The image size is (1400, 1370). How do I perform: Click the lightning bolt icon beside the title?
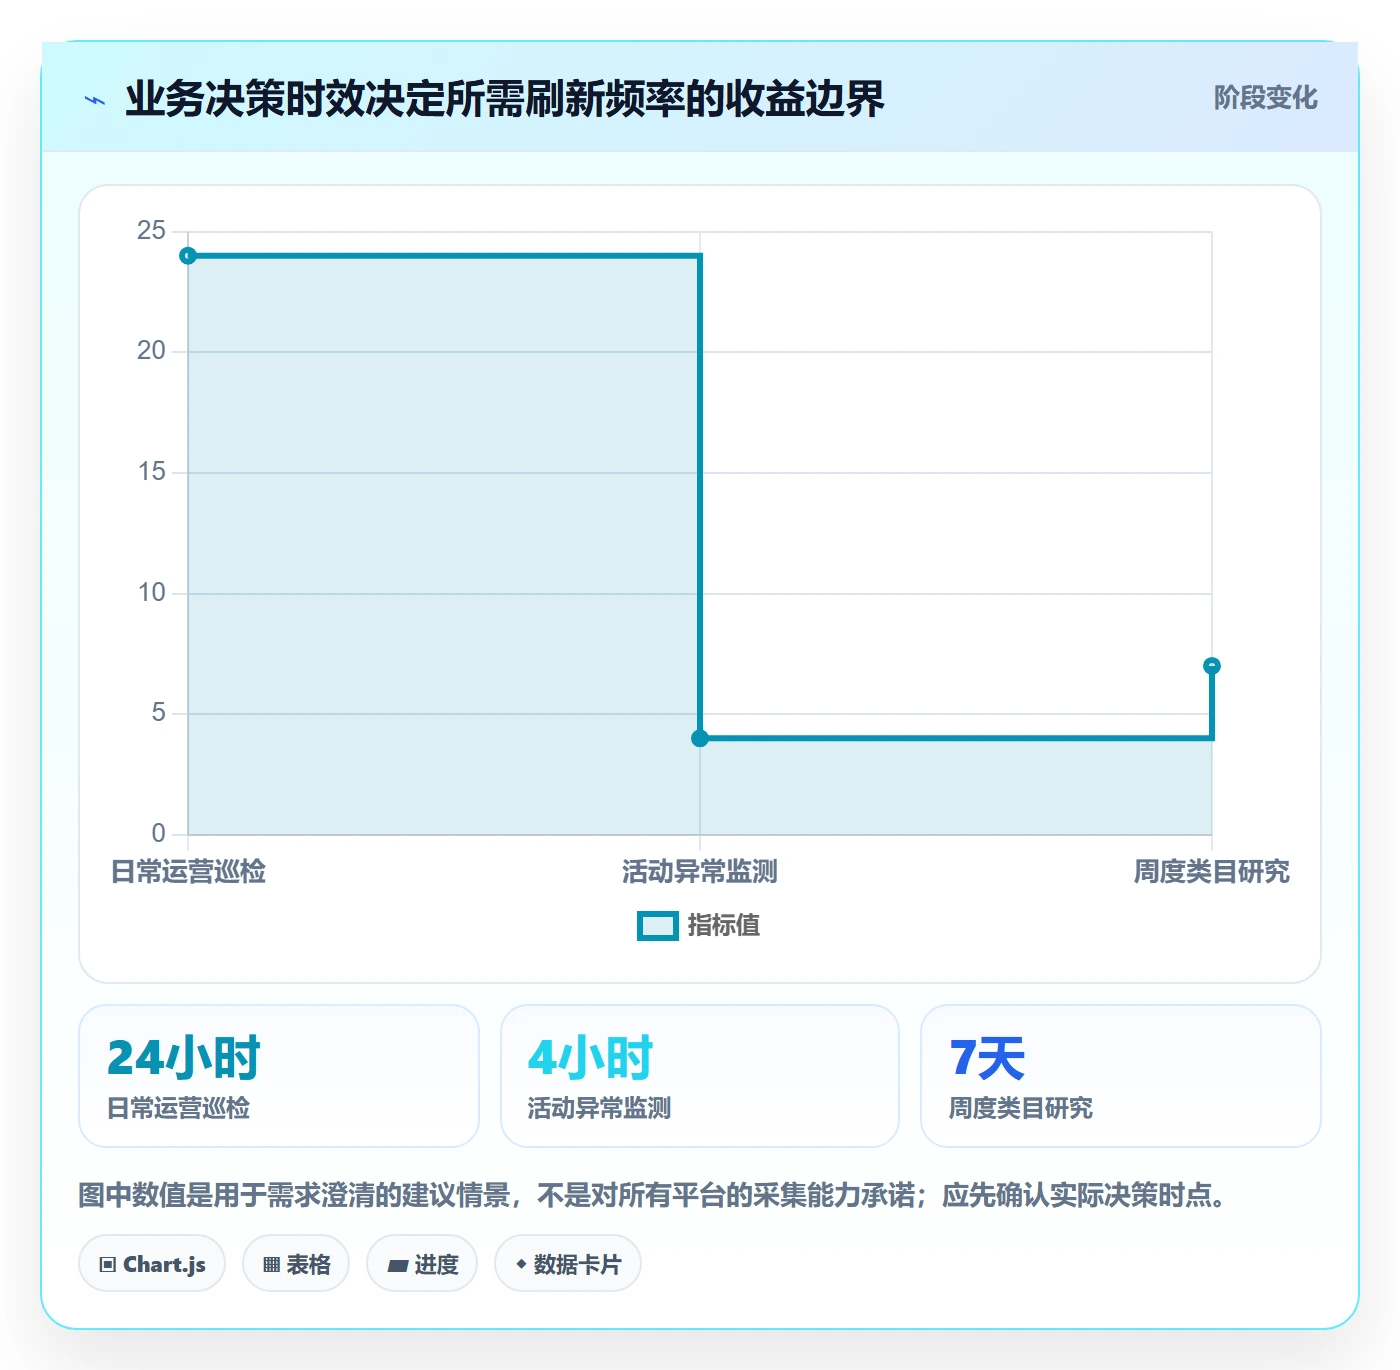click(95, 100)
